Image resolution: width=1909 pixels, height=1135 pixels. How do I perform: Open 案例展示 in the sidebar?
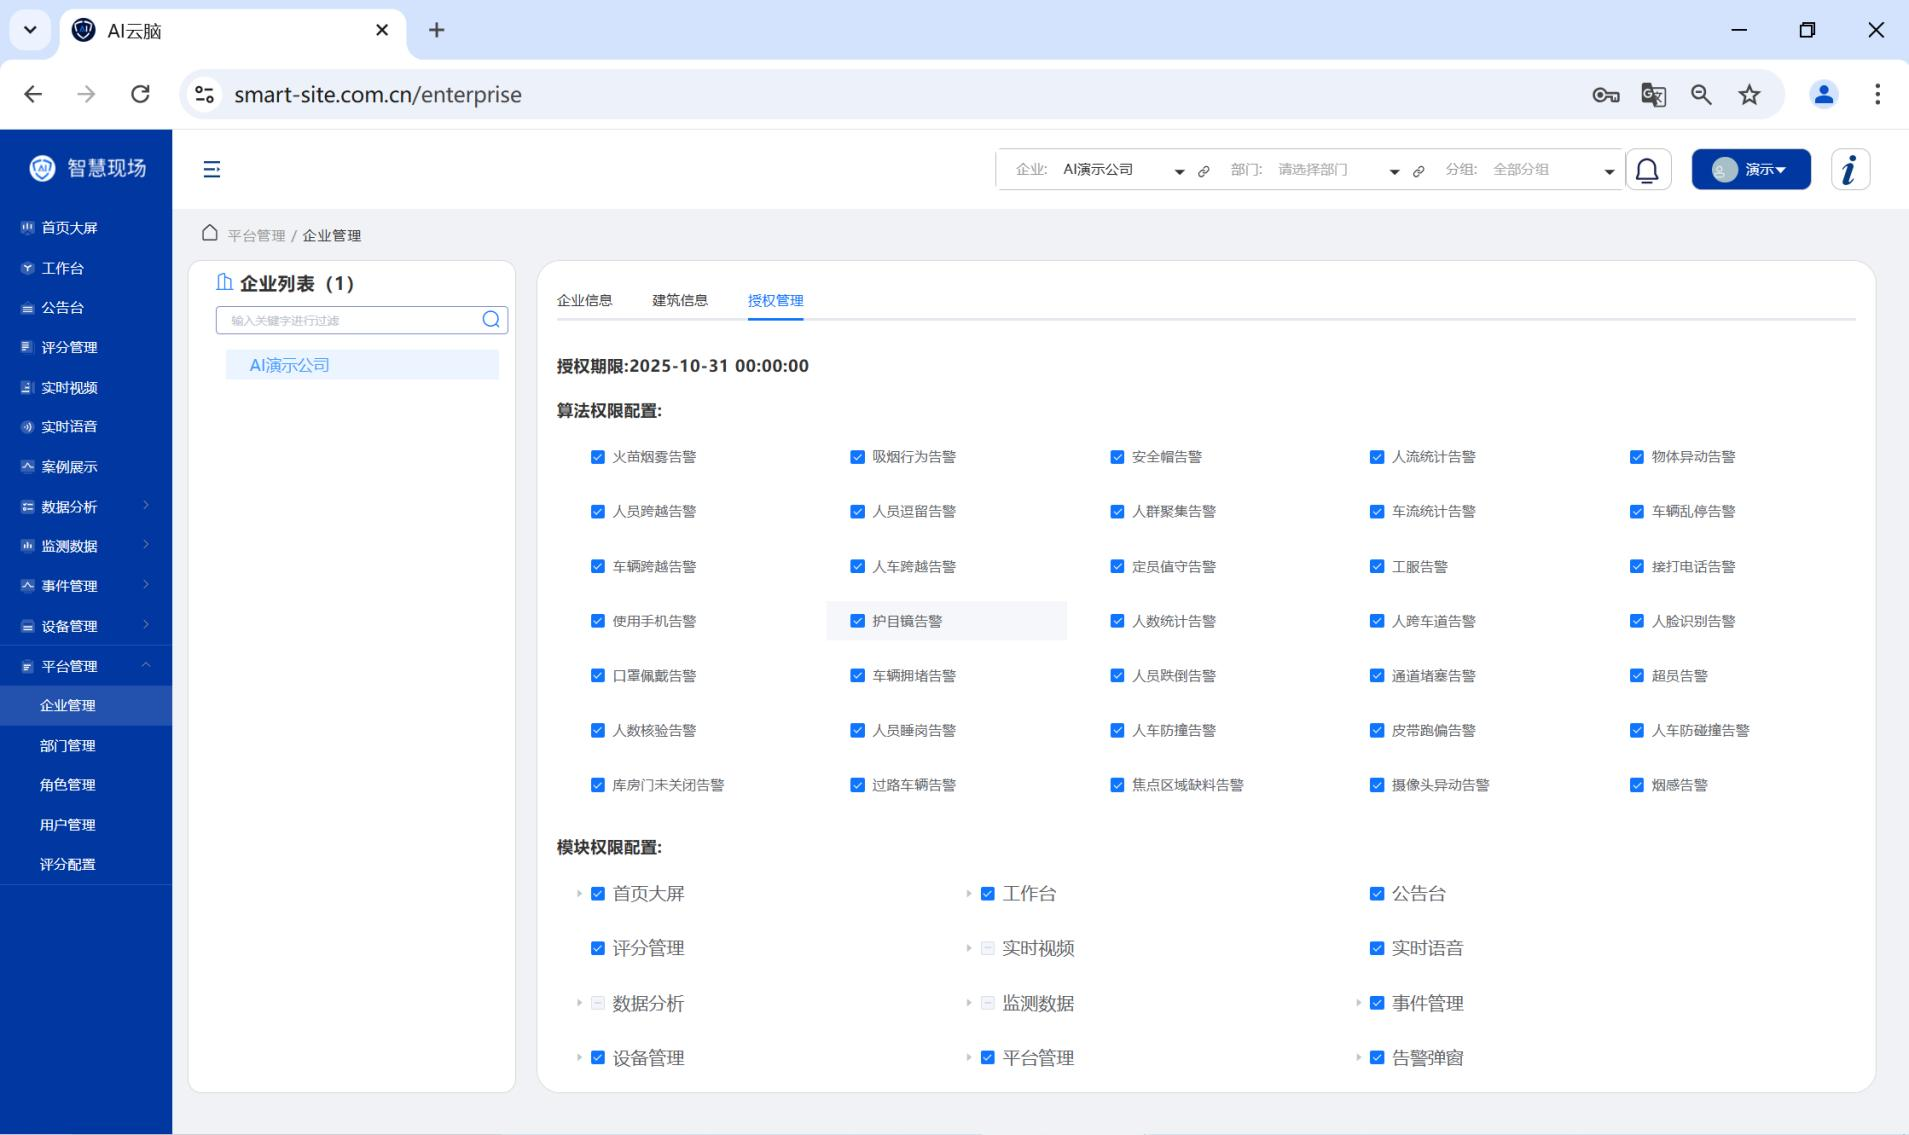tap(86, 467)
